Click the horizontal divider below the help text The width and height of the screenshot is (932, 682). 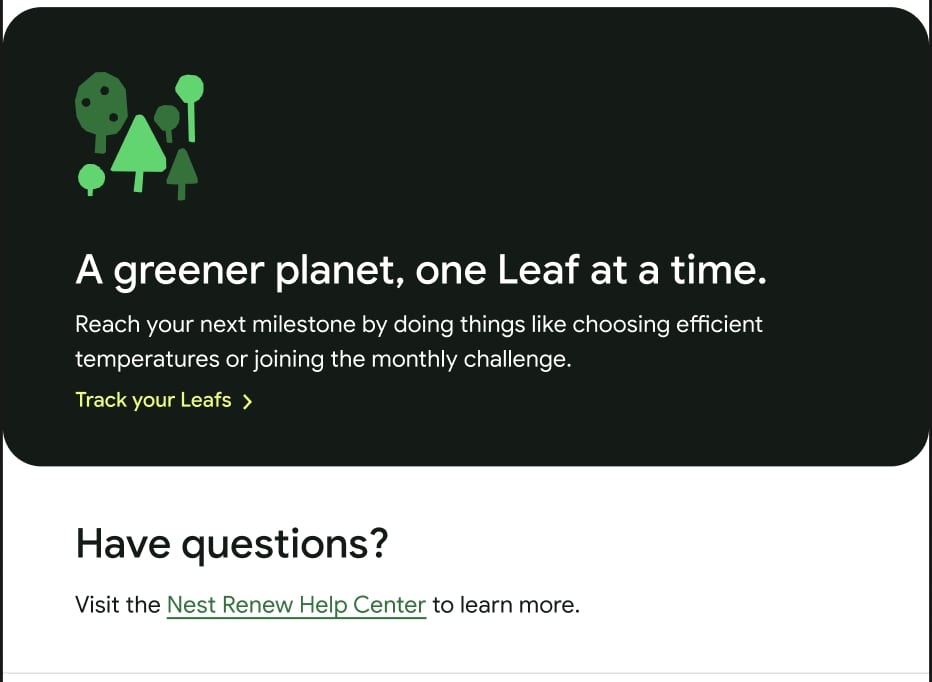[466, 673]
